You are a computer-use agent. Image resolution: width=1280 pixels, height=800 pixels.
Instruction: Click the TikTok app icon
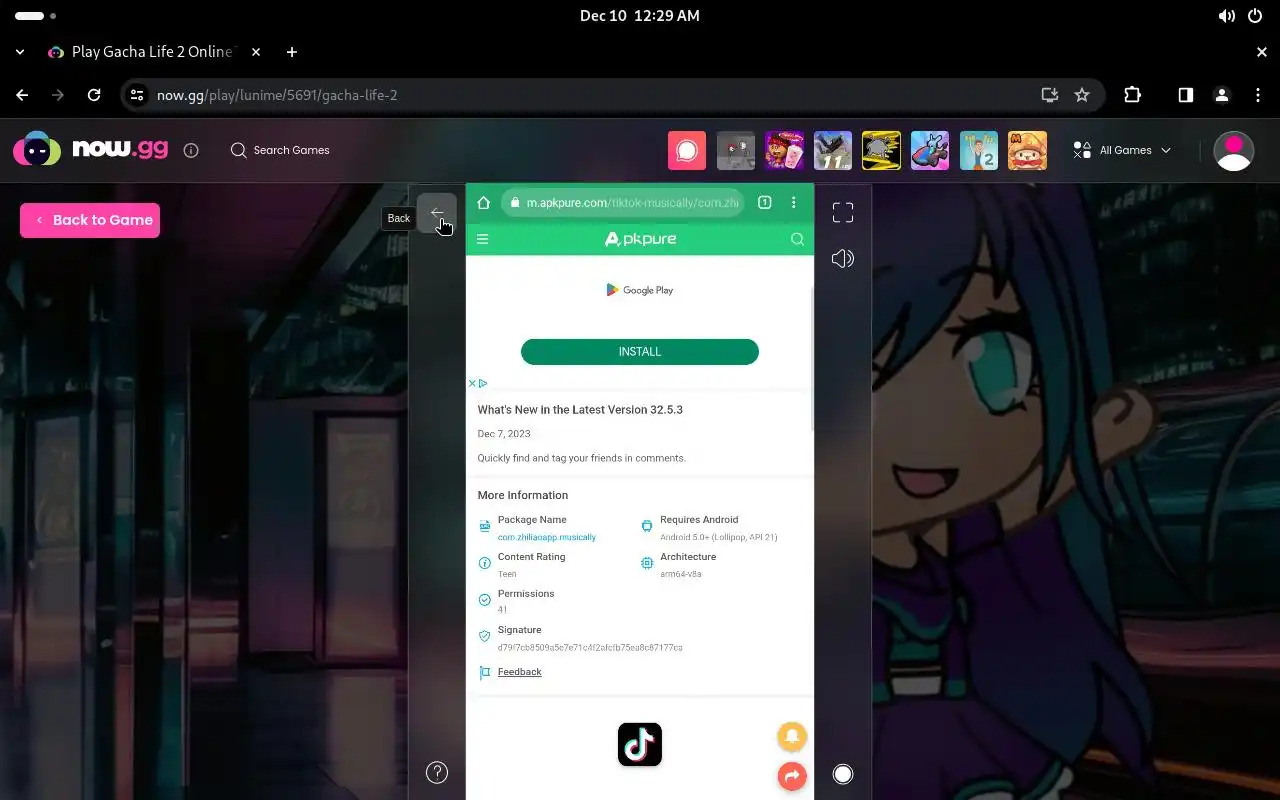pos(640,745)
